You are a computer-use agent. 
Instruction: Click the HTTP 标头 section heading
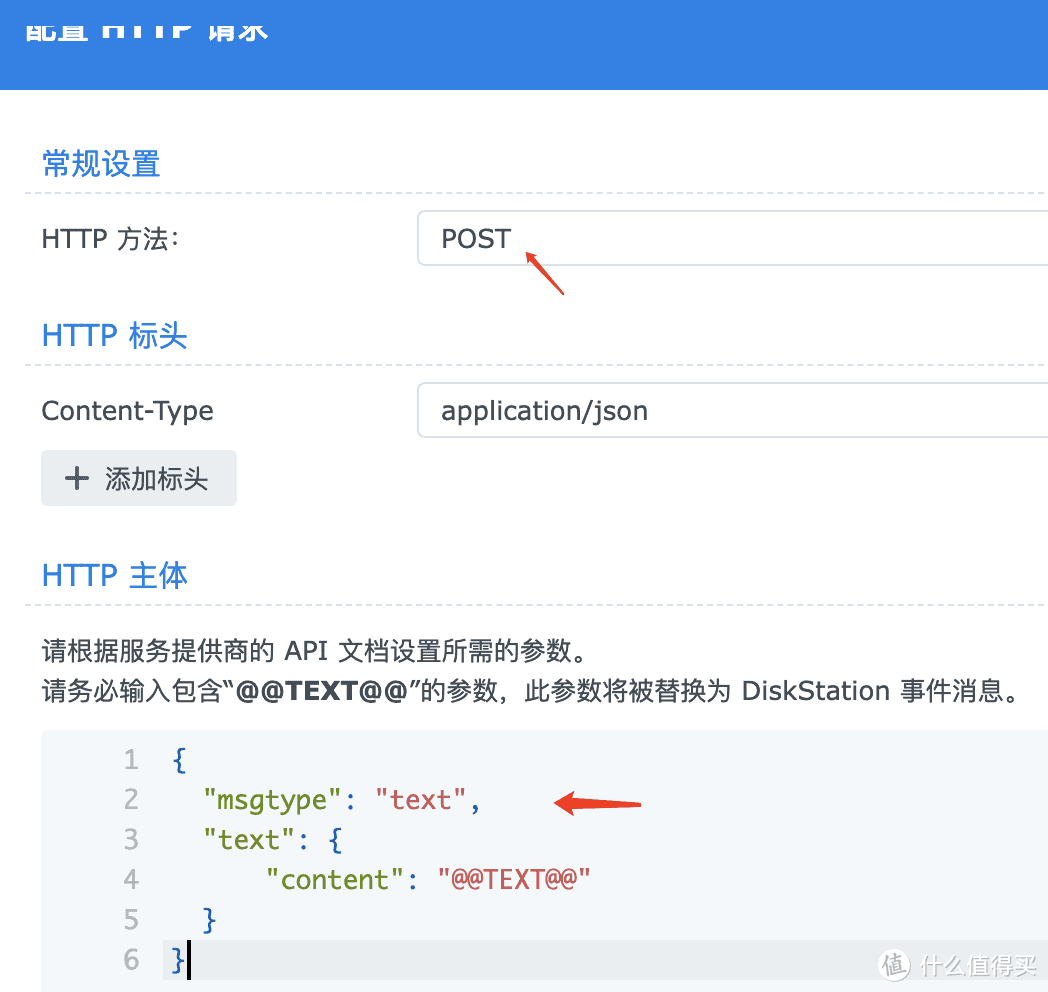(x=115, y=335)
